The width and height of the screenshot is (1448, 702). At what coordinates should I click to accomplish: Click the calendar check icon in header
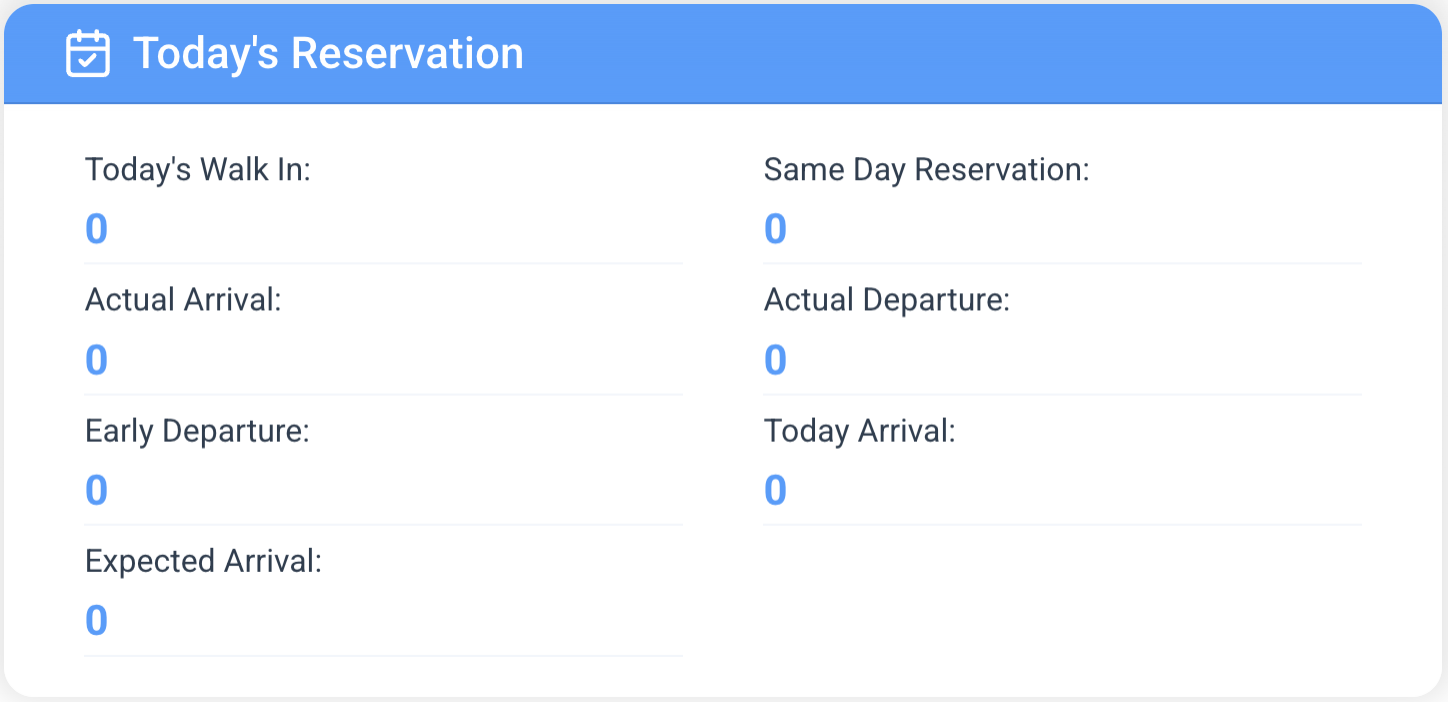pos(88,53)
